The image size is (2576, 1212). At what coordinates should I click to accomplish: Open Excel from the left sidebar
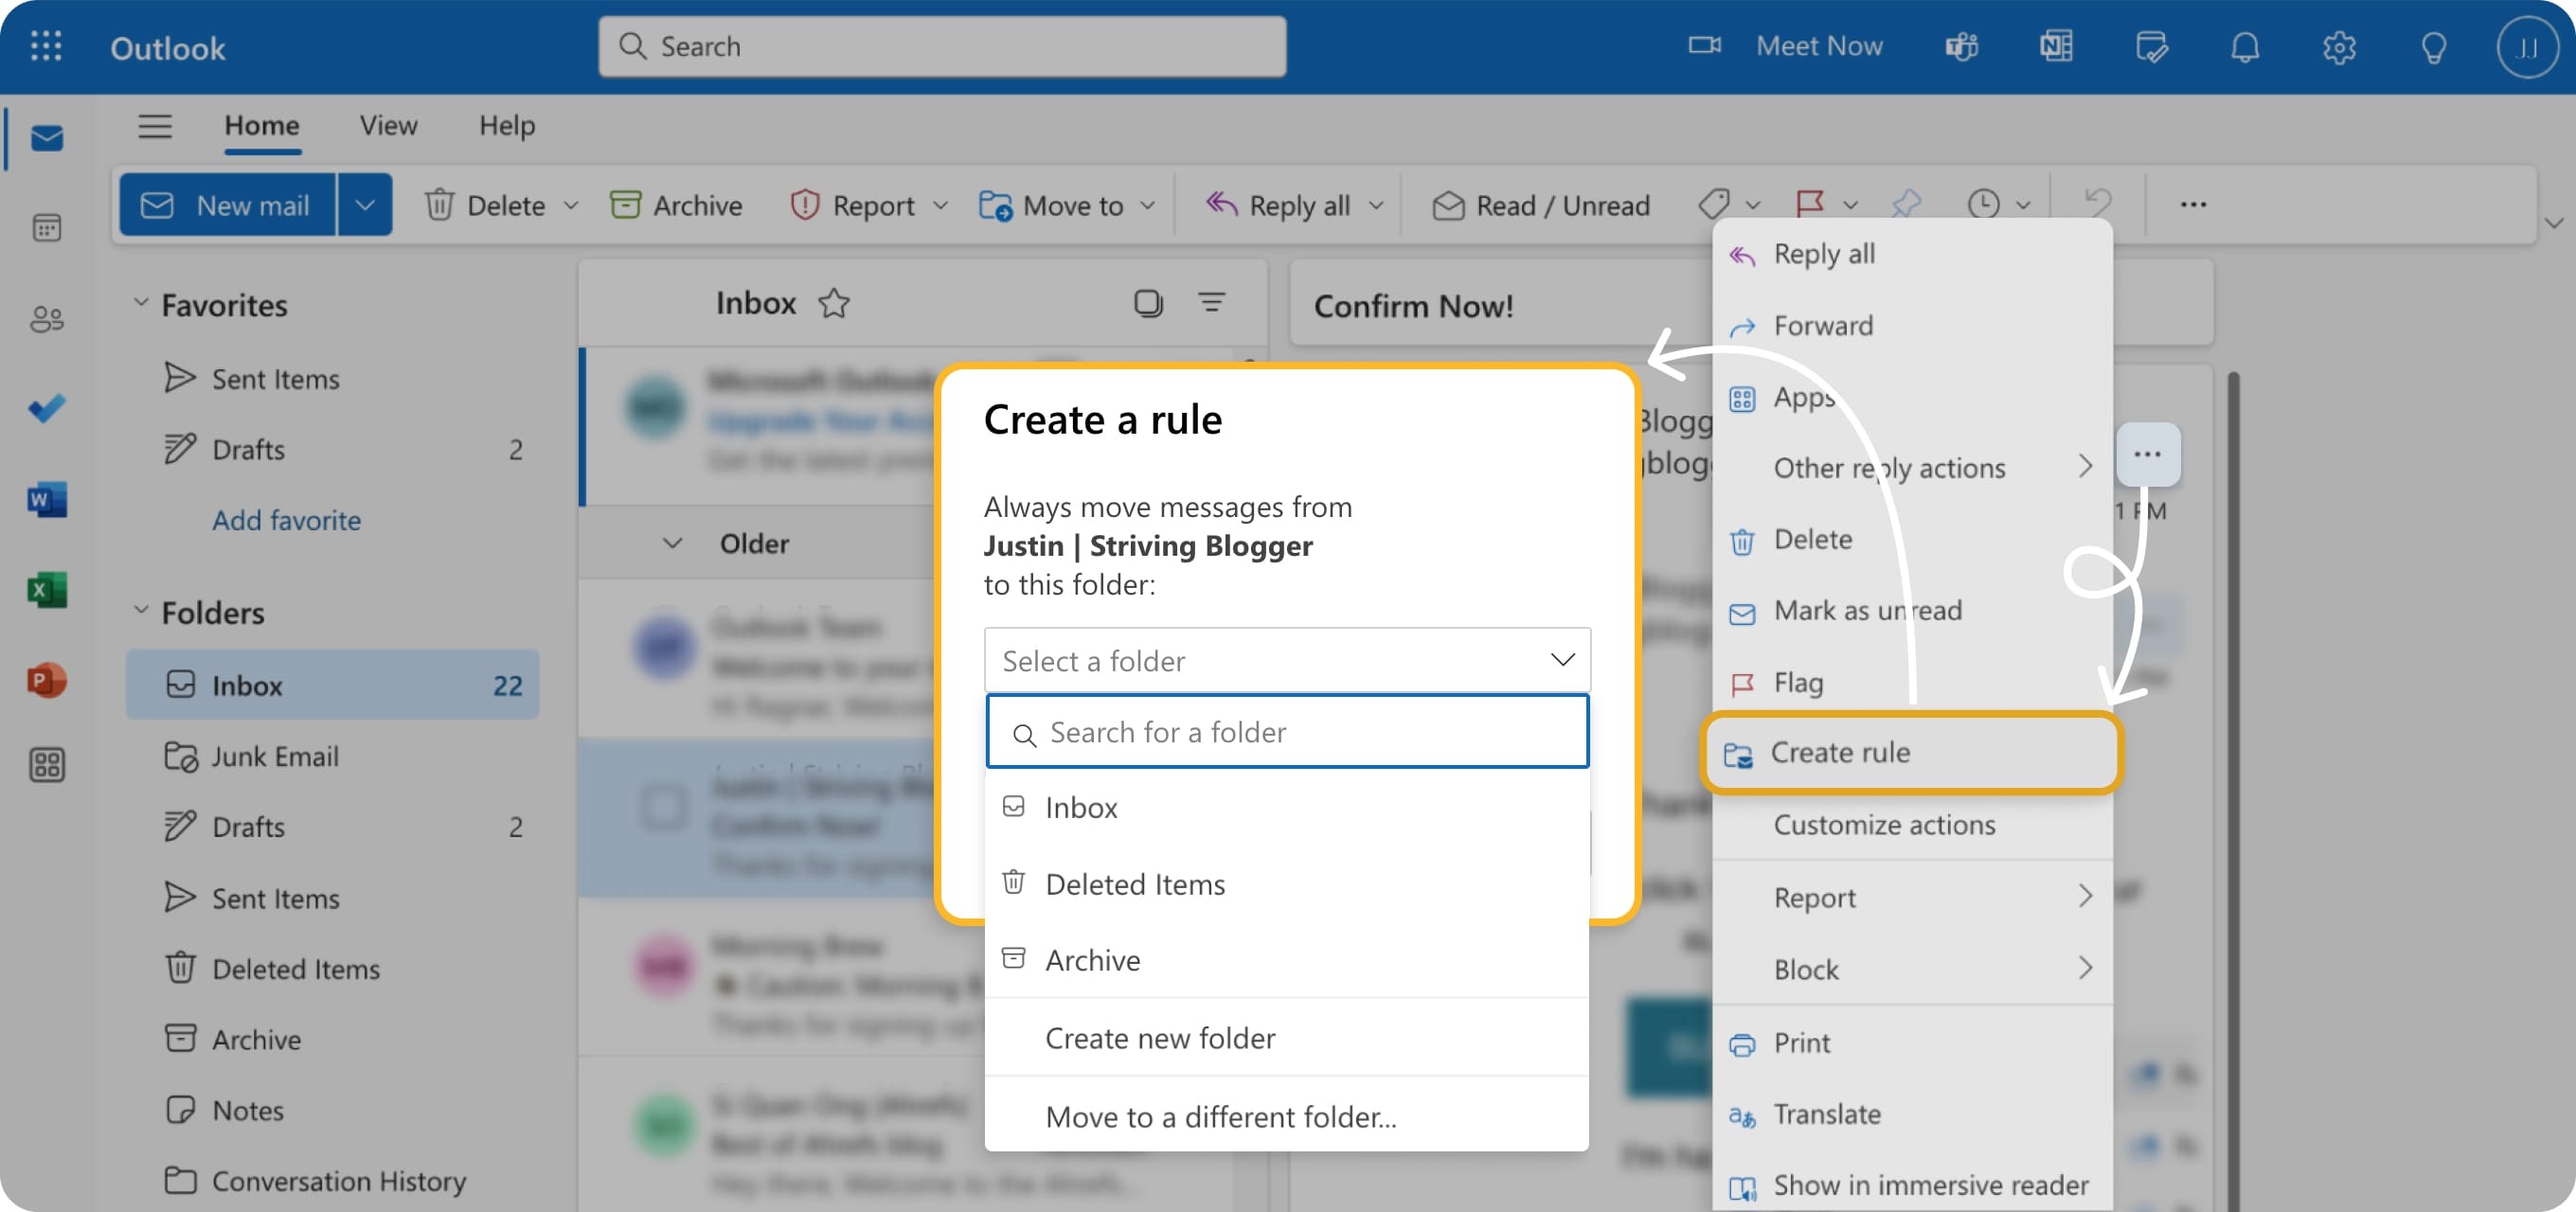pos(47,590)
